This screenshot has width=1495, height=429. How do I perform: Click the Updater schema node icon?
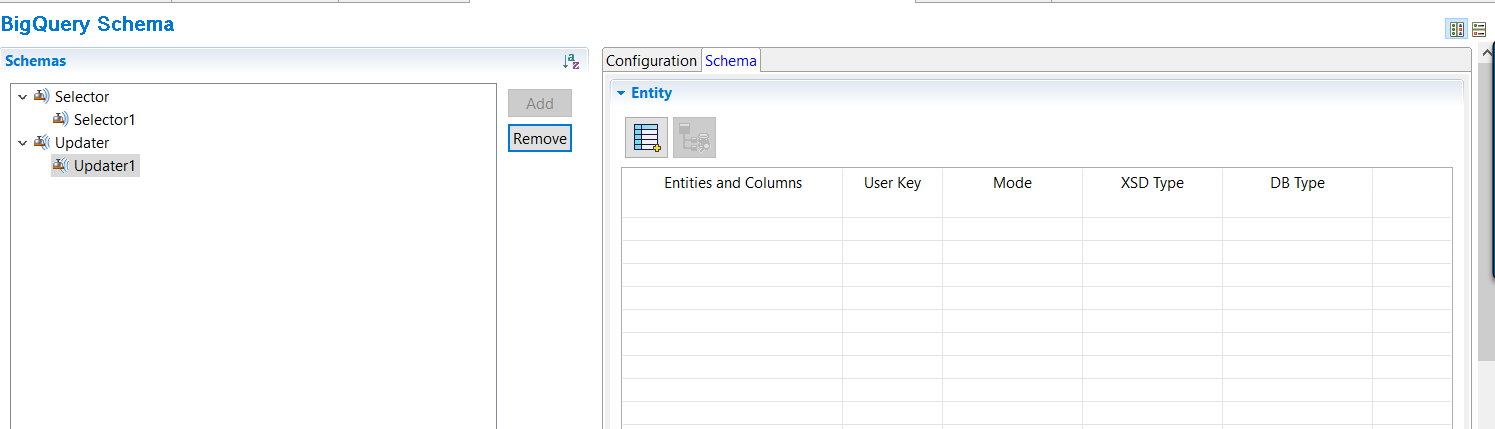click(42, 143)
